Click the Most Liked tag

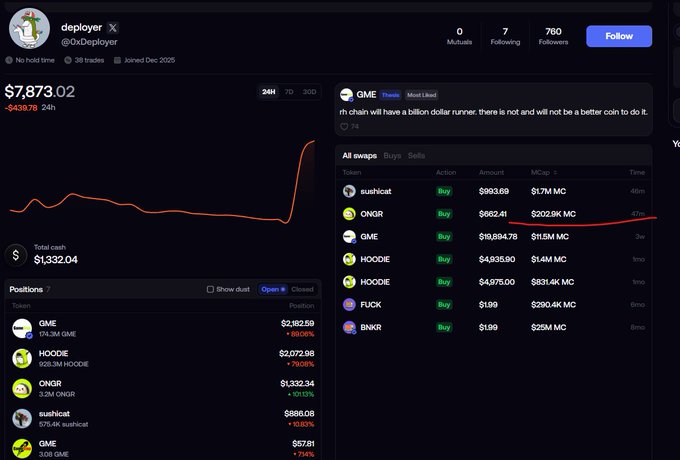point(422,95)
